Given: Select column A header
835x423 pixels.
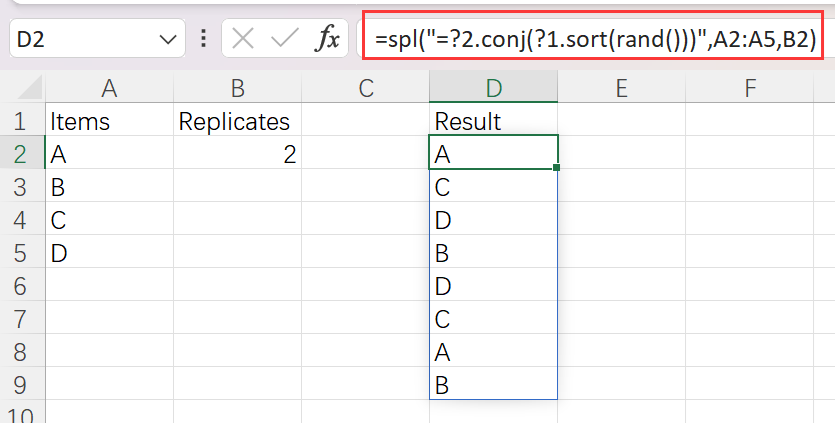Looking at the screenshot, I should 110,88.
